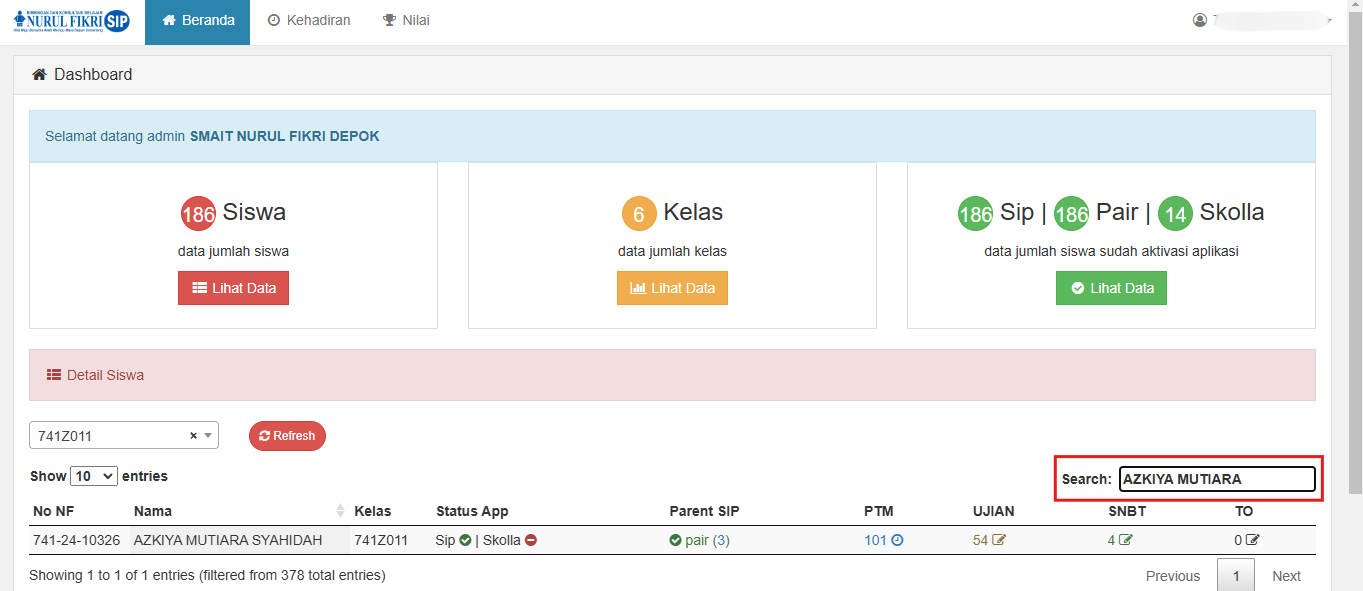The height and width of the screenshot is (591, 1363).
Task: Click the Search input field
Action: [1216, 479]
